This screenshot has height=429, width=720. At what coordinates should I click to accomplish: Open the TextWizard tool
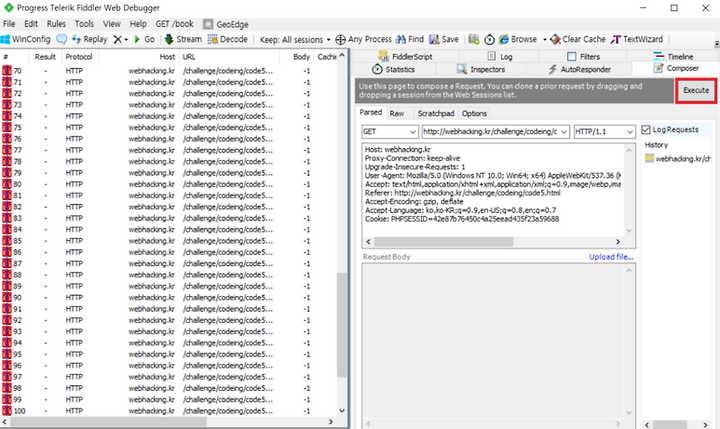(x=637, y=40)
